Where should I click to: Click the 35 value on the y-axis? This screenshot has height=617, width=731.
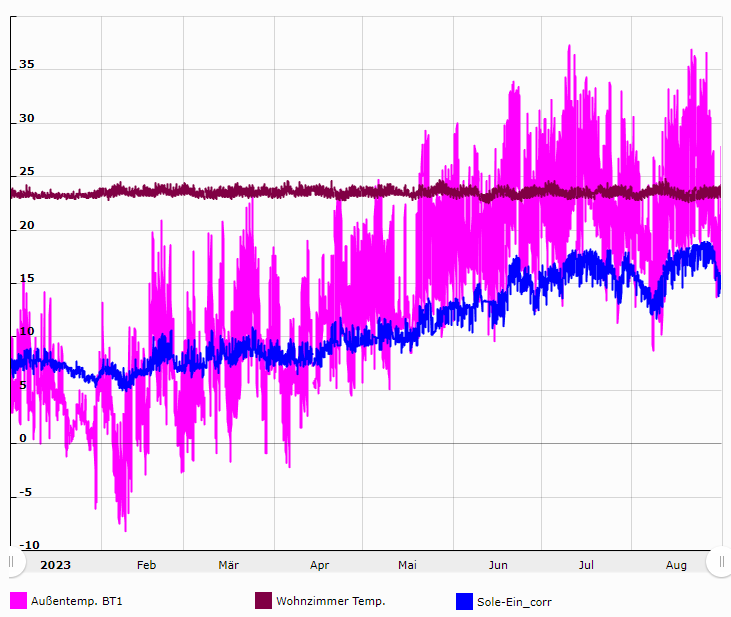27,64
